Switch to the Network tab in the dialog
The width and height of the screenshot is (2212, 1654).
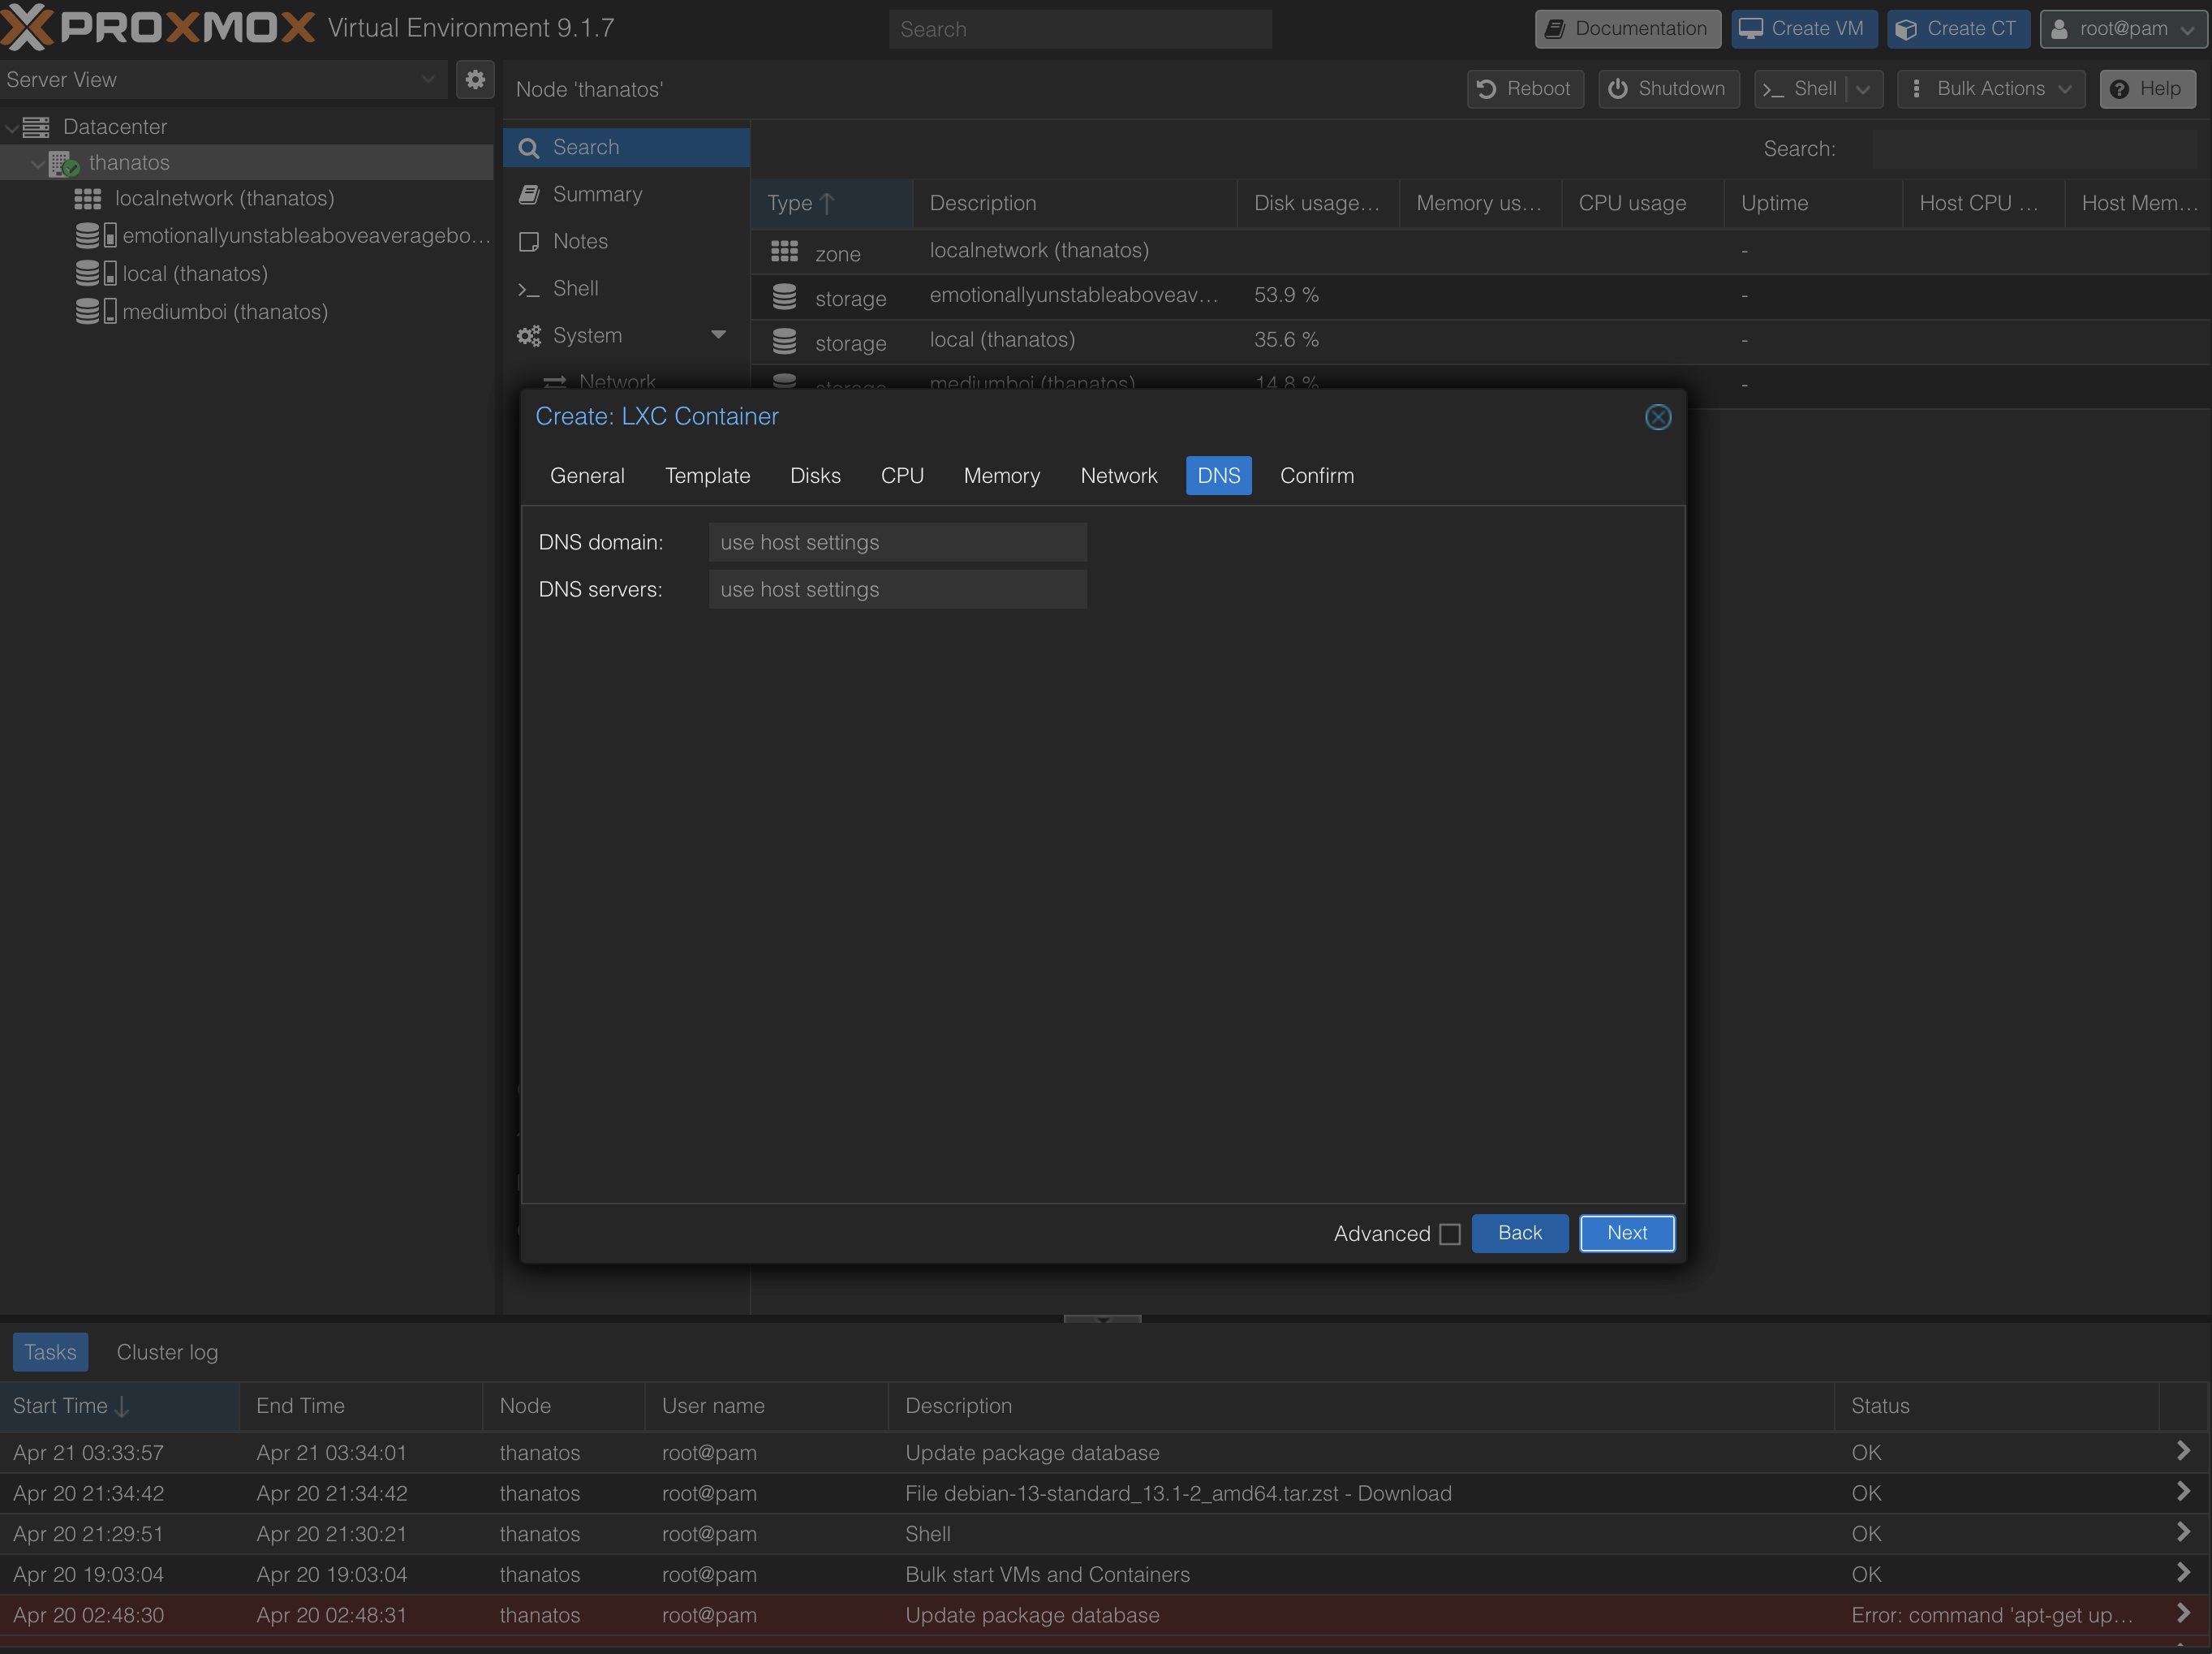(x=1119, y=476)
